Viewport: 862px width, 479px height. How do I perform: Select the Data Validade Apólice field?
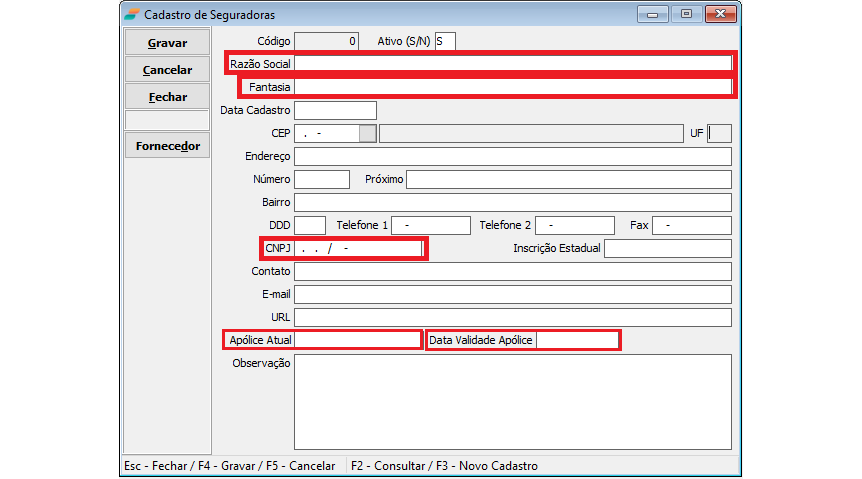coord(577,340)
